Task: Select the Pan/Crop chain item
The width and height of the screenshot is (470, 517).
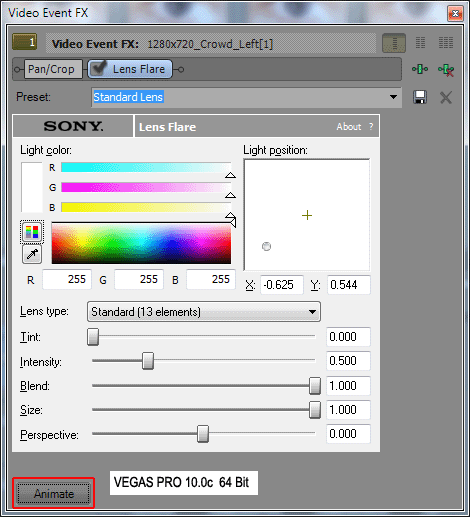Action: [53, 69]
